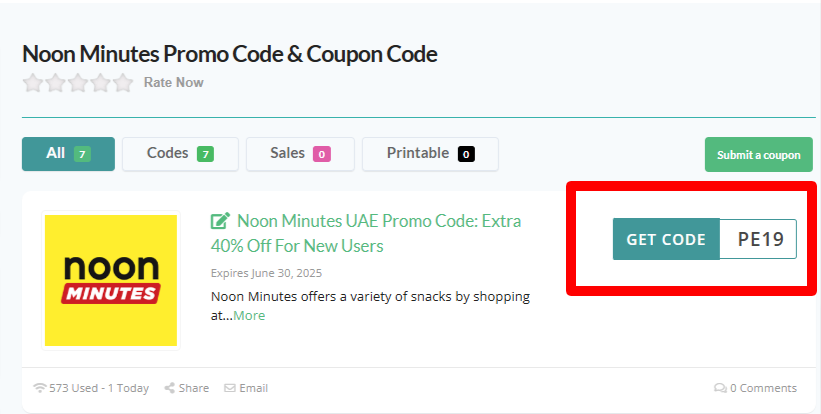
Task: Click the fifth rating star
Action: click(122, 83)
